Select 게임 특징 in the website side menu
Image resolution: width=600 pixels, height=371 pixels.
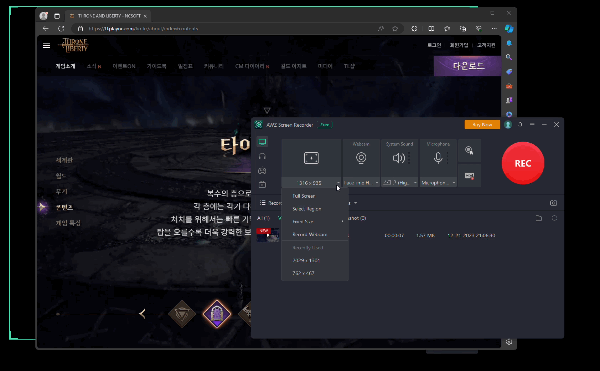pos(68,223)
